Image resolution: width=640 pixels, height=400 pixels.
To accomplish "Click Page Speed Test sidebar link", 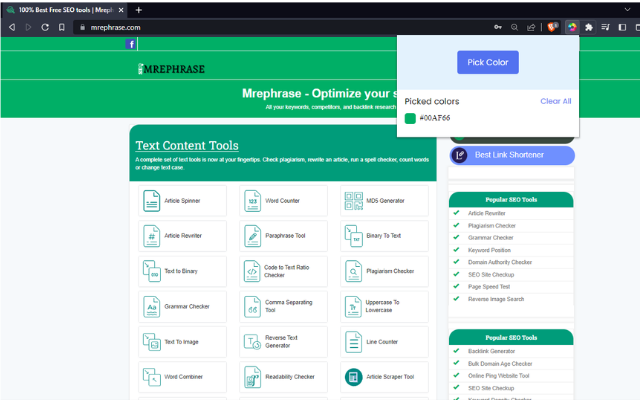I will tap(489, 287).
